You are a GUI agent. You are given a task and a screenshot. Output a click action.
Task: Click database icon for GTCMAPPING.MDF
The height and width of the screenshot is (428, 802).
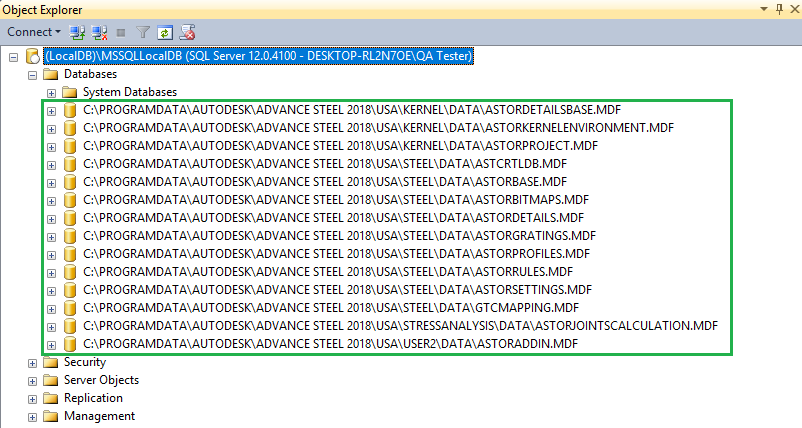click(x=70, y=308)
